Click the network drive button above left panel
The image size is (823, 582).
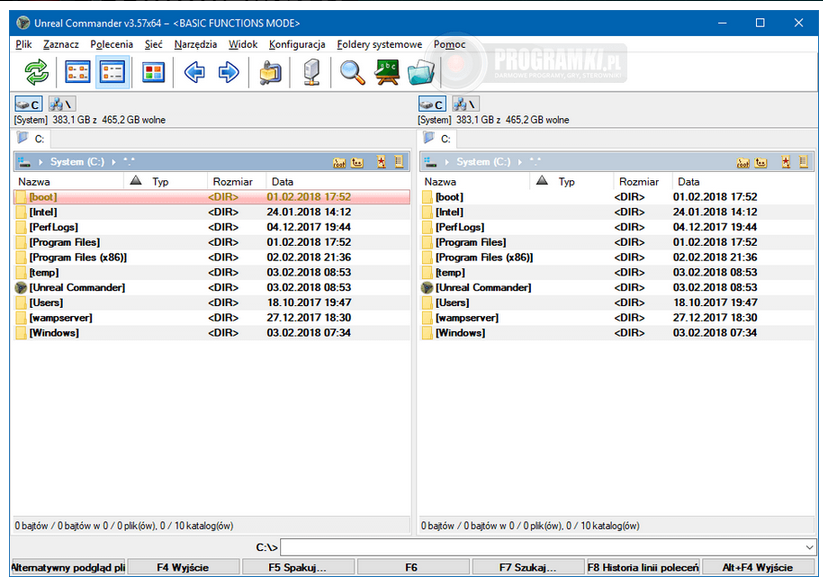(62, 104)
